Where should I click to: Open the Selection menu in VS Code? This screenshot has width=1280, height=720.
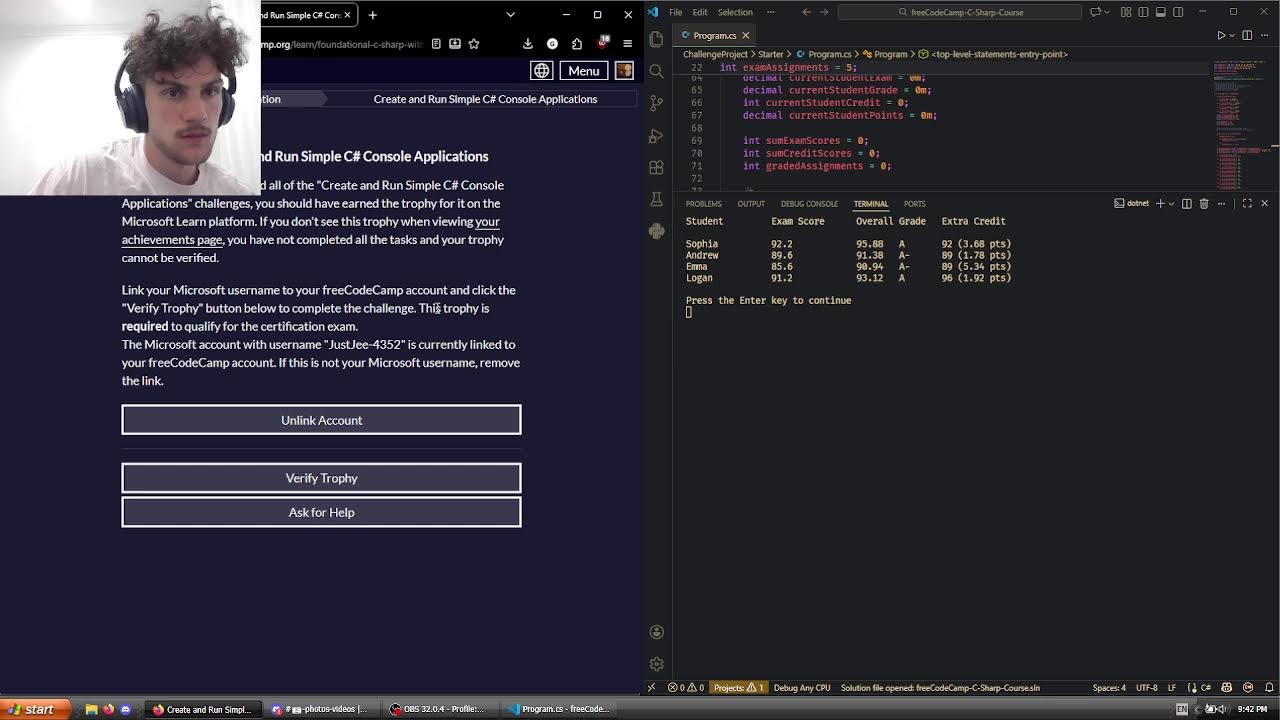pyautogui.click(x=735, y=12)
